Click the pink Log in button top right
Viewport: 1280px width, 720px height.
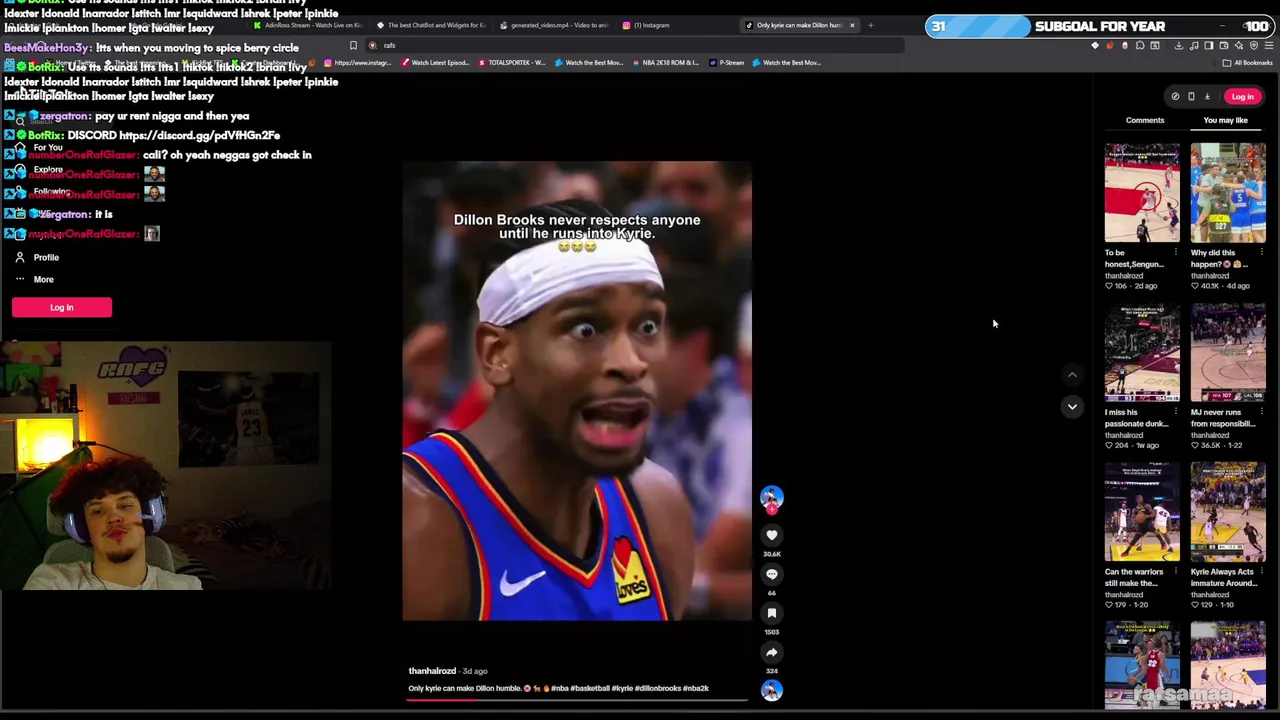coord(1242,97)
